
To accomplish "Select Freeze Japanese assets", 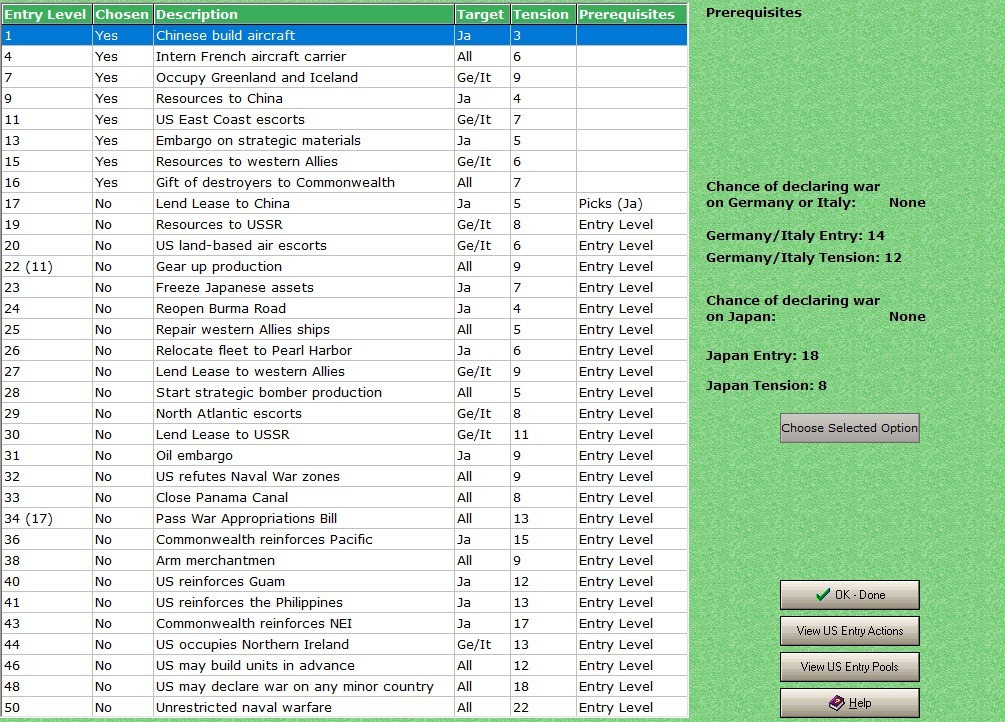I will (345, 287).
